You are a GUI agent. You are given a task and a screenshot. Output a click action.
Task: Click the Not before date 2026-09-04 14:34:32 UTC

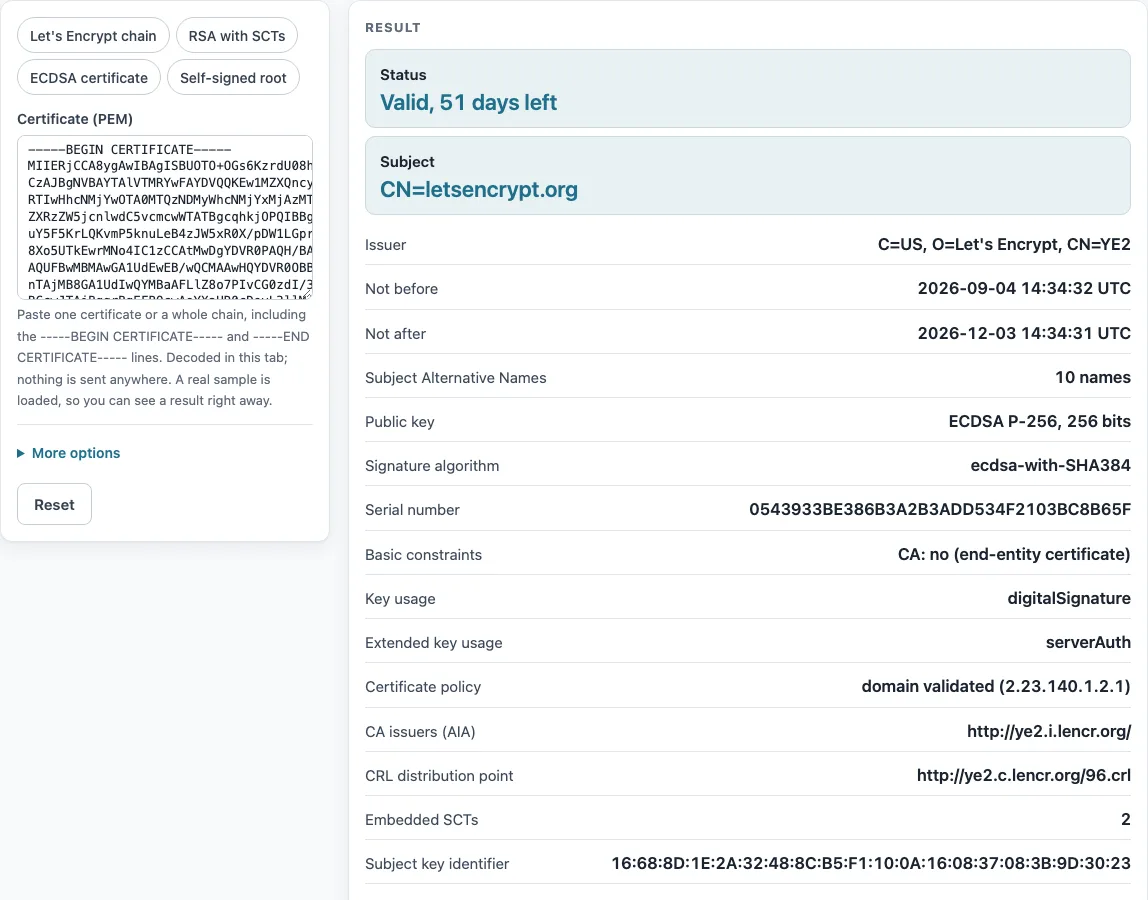pos(1024,289)
